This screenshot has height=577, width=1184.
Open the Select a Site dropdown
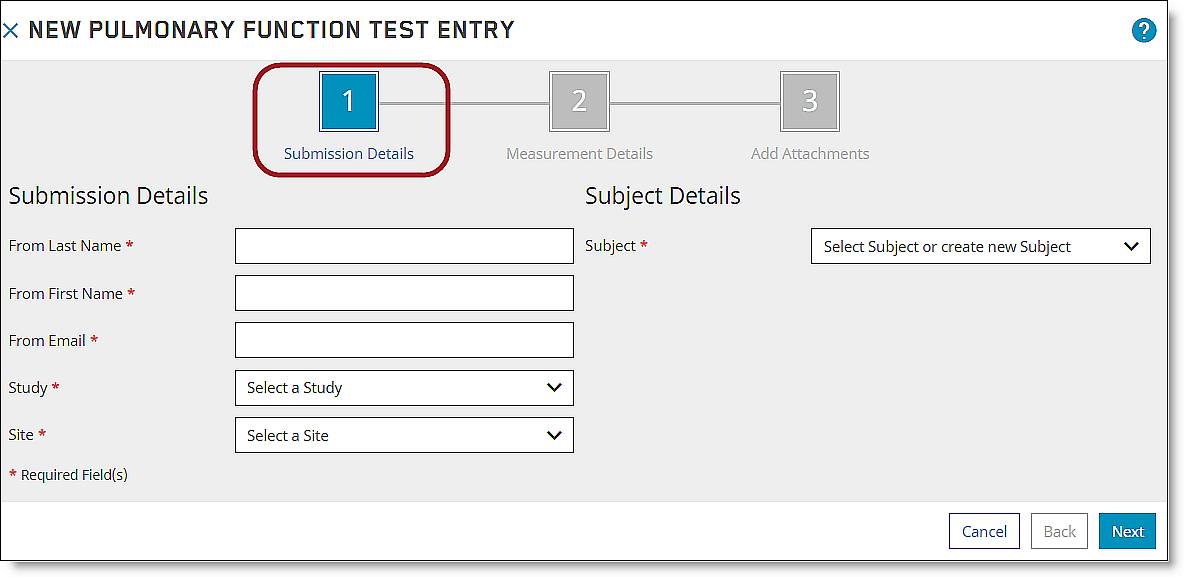tap(404, 435)
